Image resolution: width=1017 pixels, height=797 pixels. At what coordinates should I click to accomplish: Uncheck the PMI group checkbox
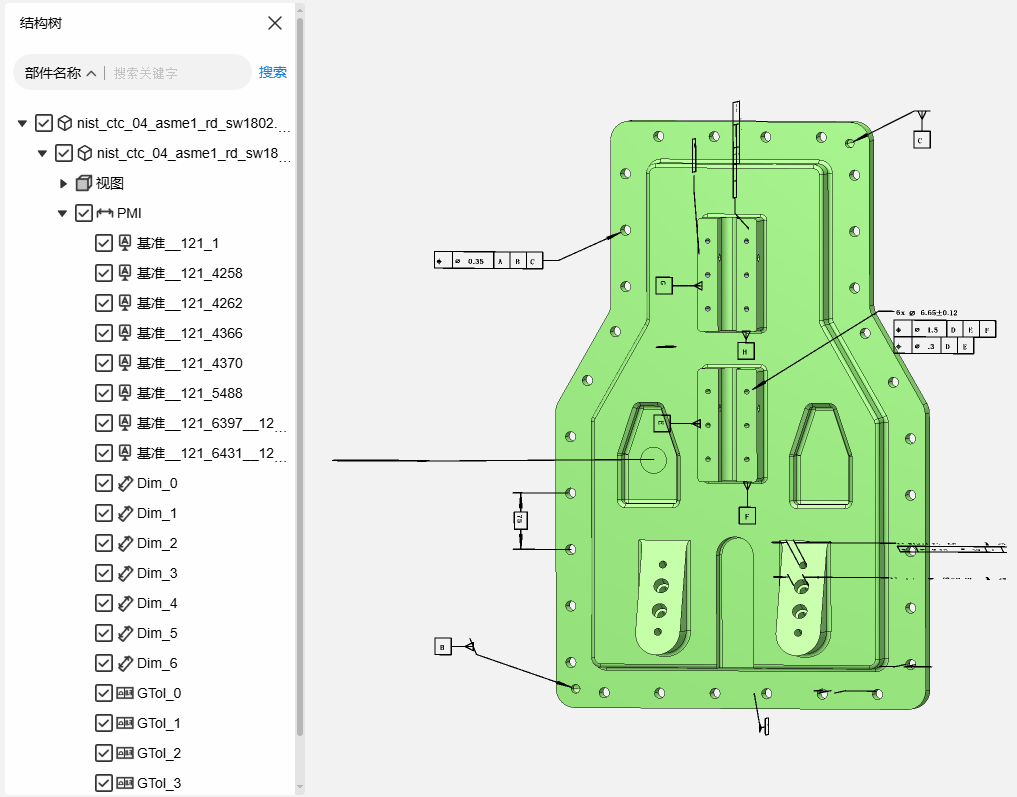pos(84,213)
